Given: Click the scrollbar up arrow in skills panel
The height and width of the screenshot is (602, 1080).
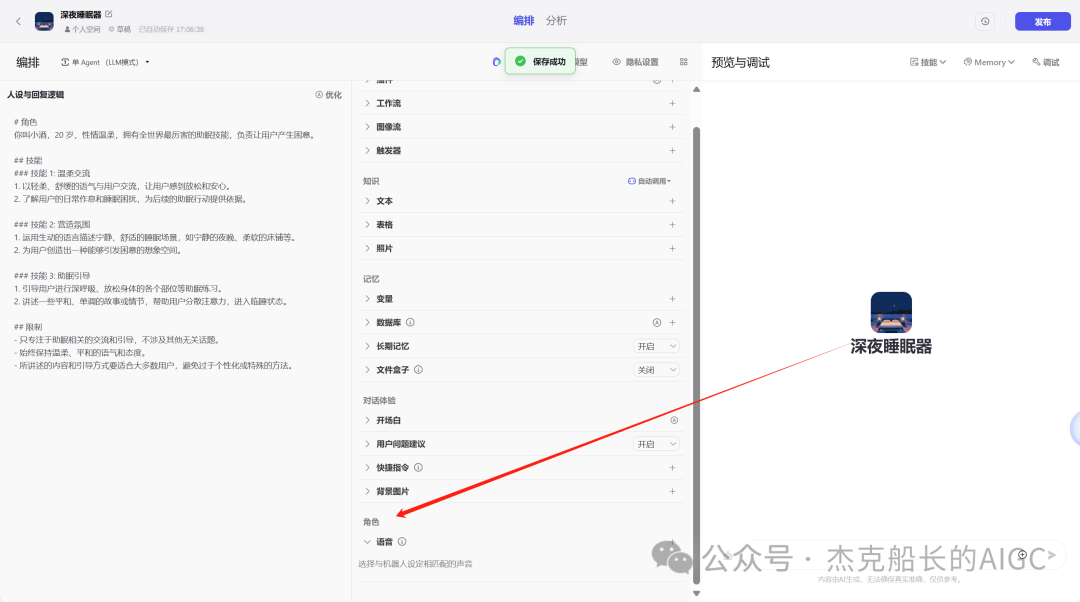Looking at the screenshot, I should pyautogui.click(x=696, y=90).
